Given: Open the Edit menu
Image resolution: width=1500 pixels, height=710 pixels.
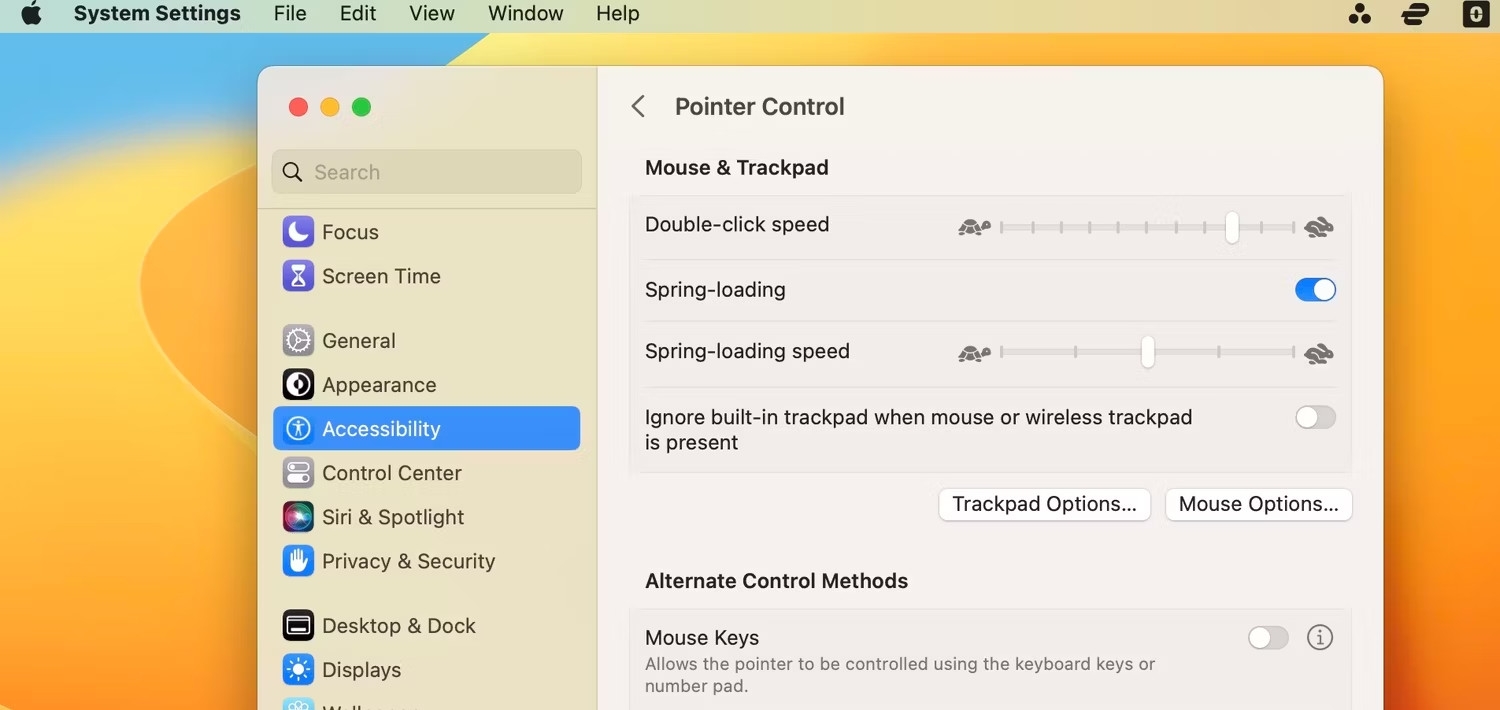Looking at the screenshot, I should point(358,14).
